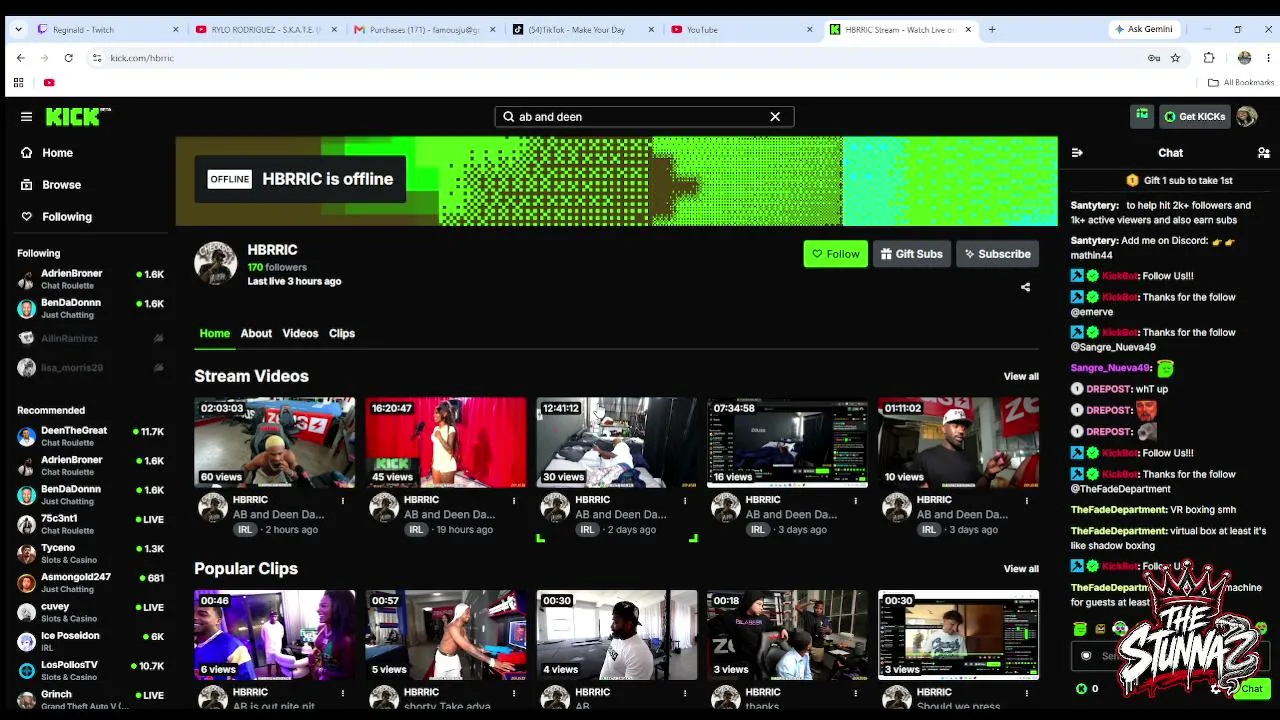Open BenDaDonnn in the Following list
The height and width of the screenshot is (720, 1280).
pyautogui.click(x=90, y=309)
